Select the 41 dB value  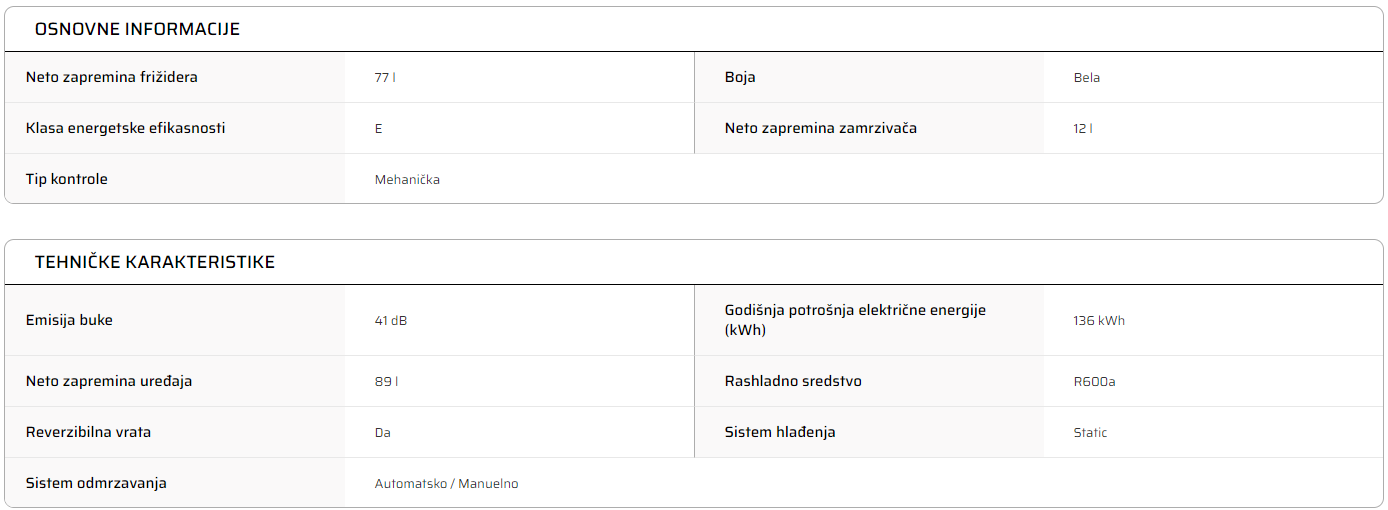click(x=391, y=320)
